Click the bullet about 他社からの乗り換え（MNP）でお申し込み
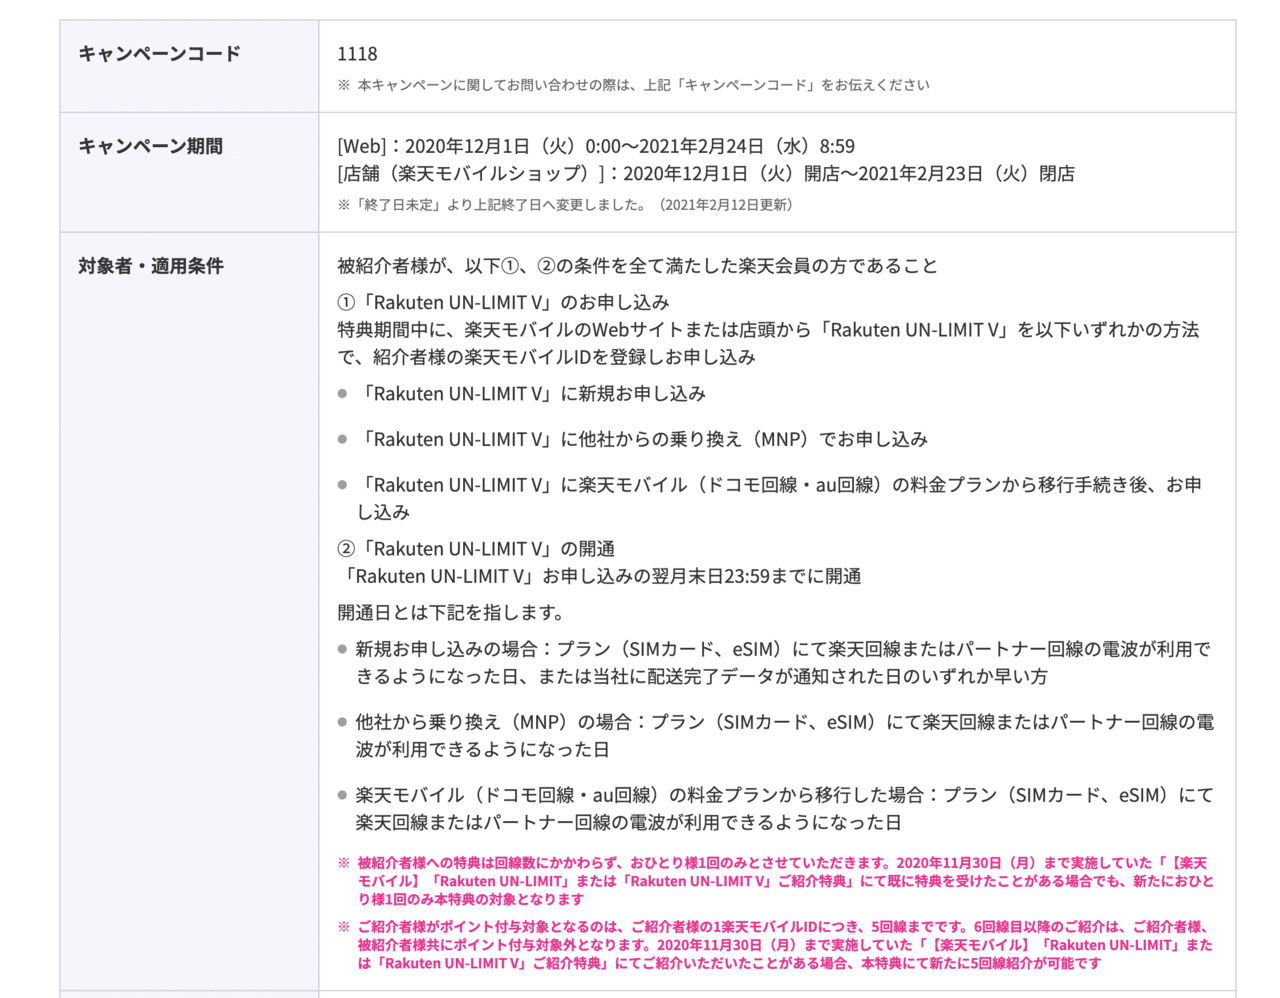The height and width of the screenshot is (998, 1280). pyautogui.click(x=642, y=439)
